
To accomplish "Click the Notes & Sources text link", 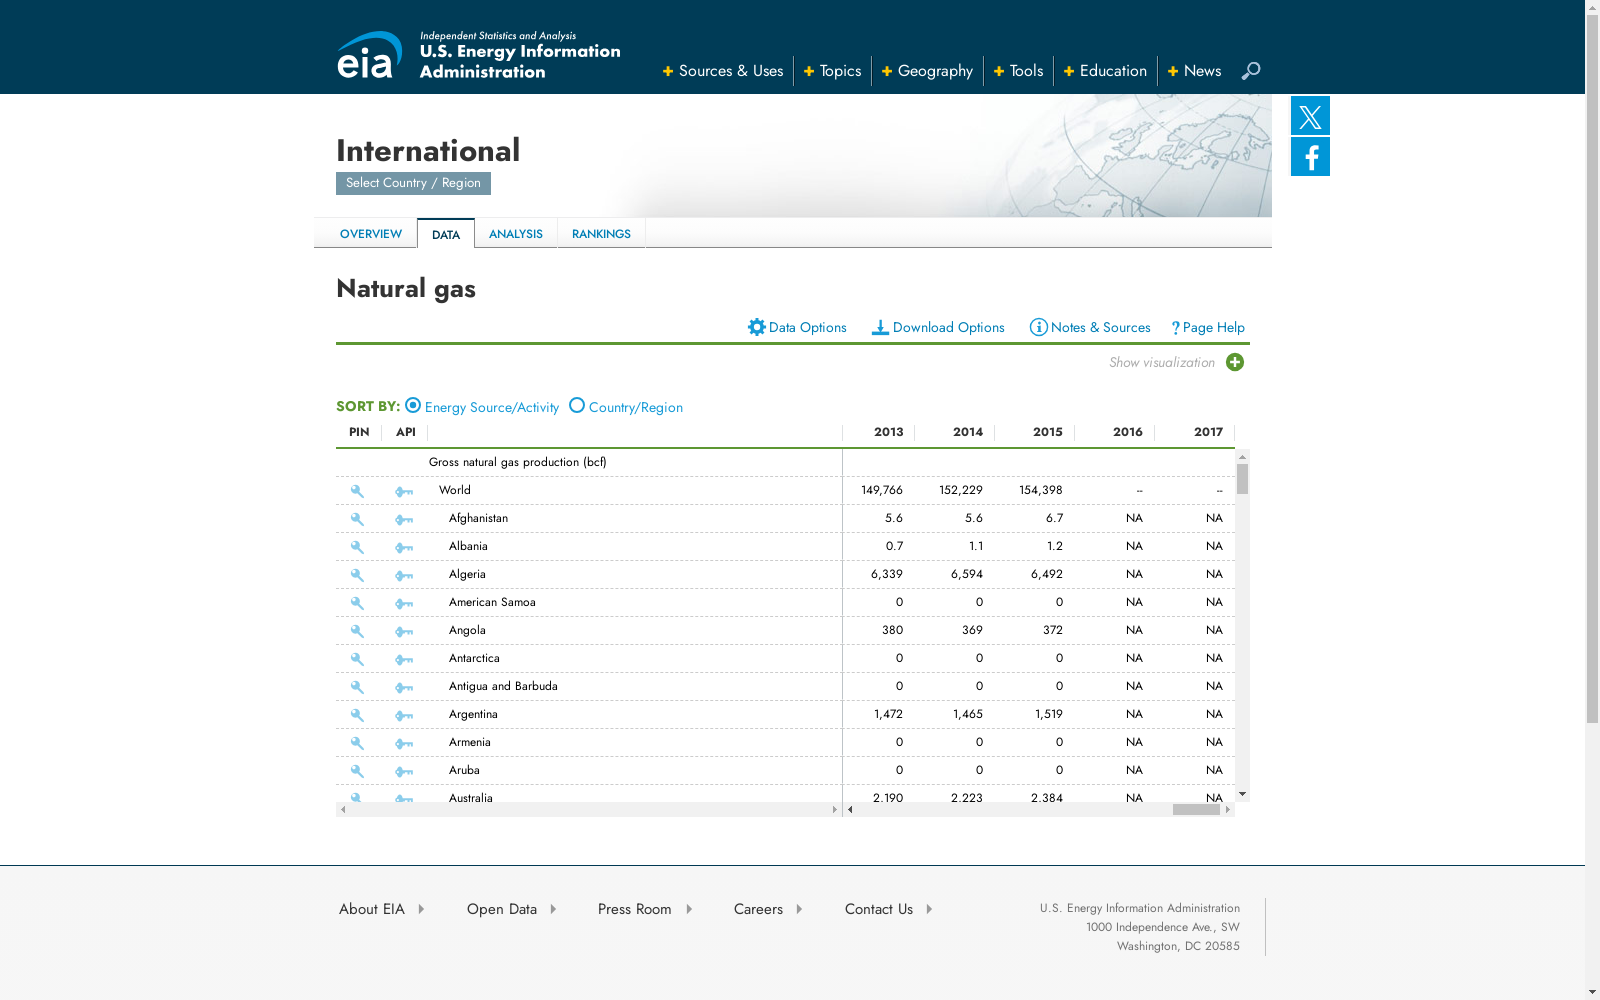I will [x=1100, y=327].
